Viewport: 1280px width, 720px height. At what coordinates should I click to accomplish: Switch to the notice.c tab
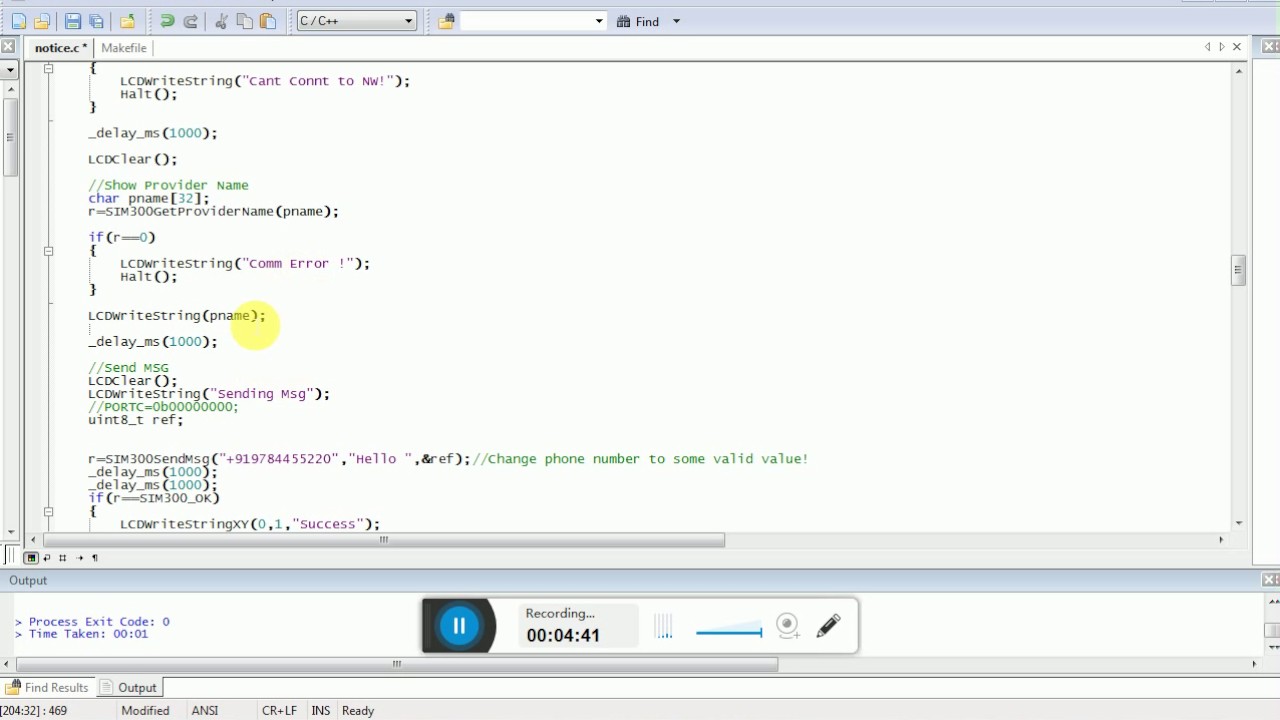[60, 47]
